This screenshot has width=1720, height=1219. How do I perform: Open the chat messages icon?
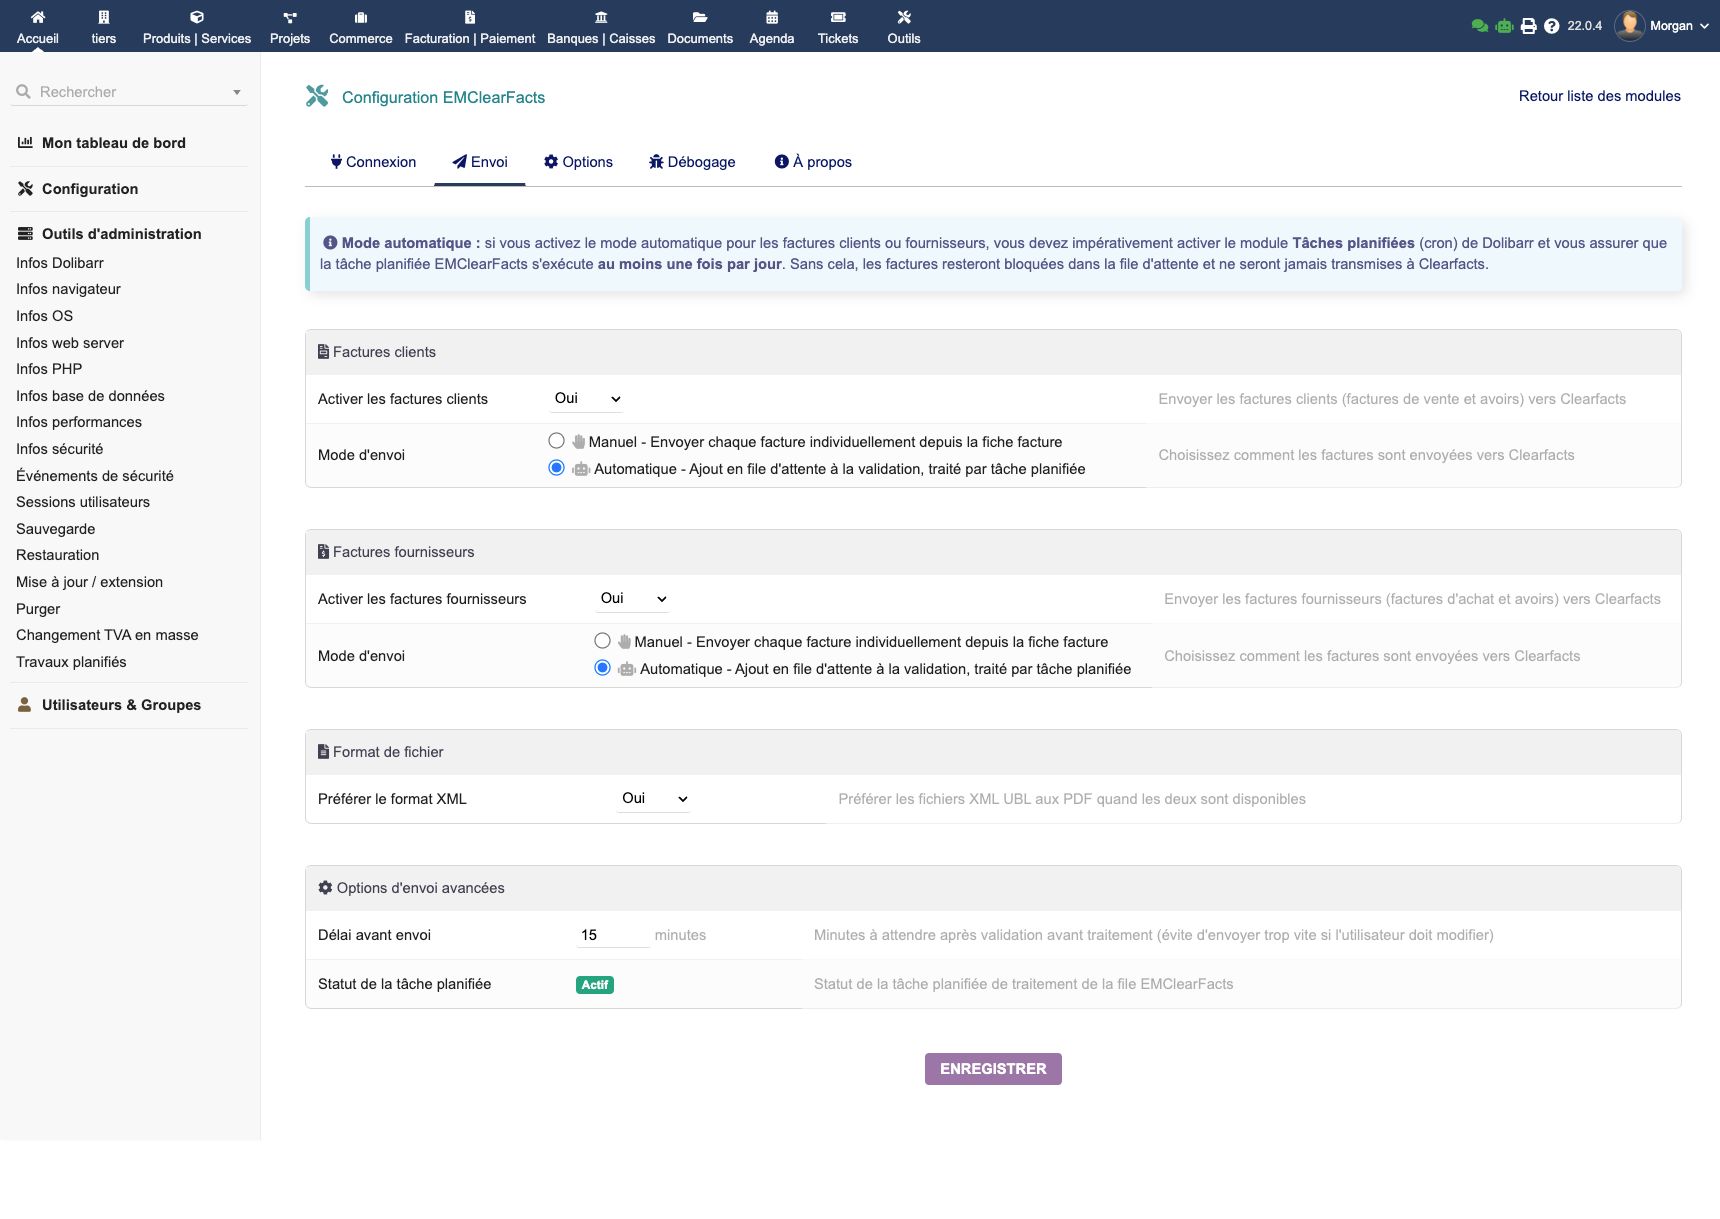[x=1480, y=25]
